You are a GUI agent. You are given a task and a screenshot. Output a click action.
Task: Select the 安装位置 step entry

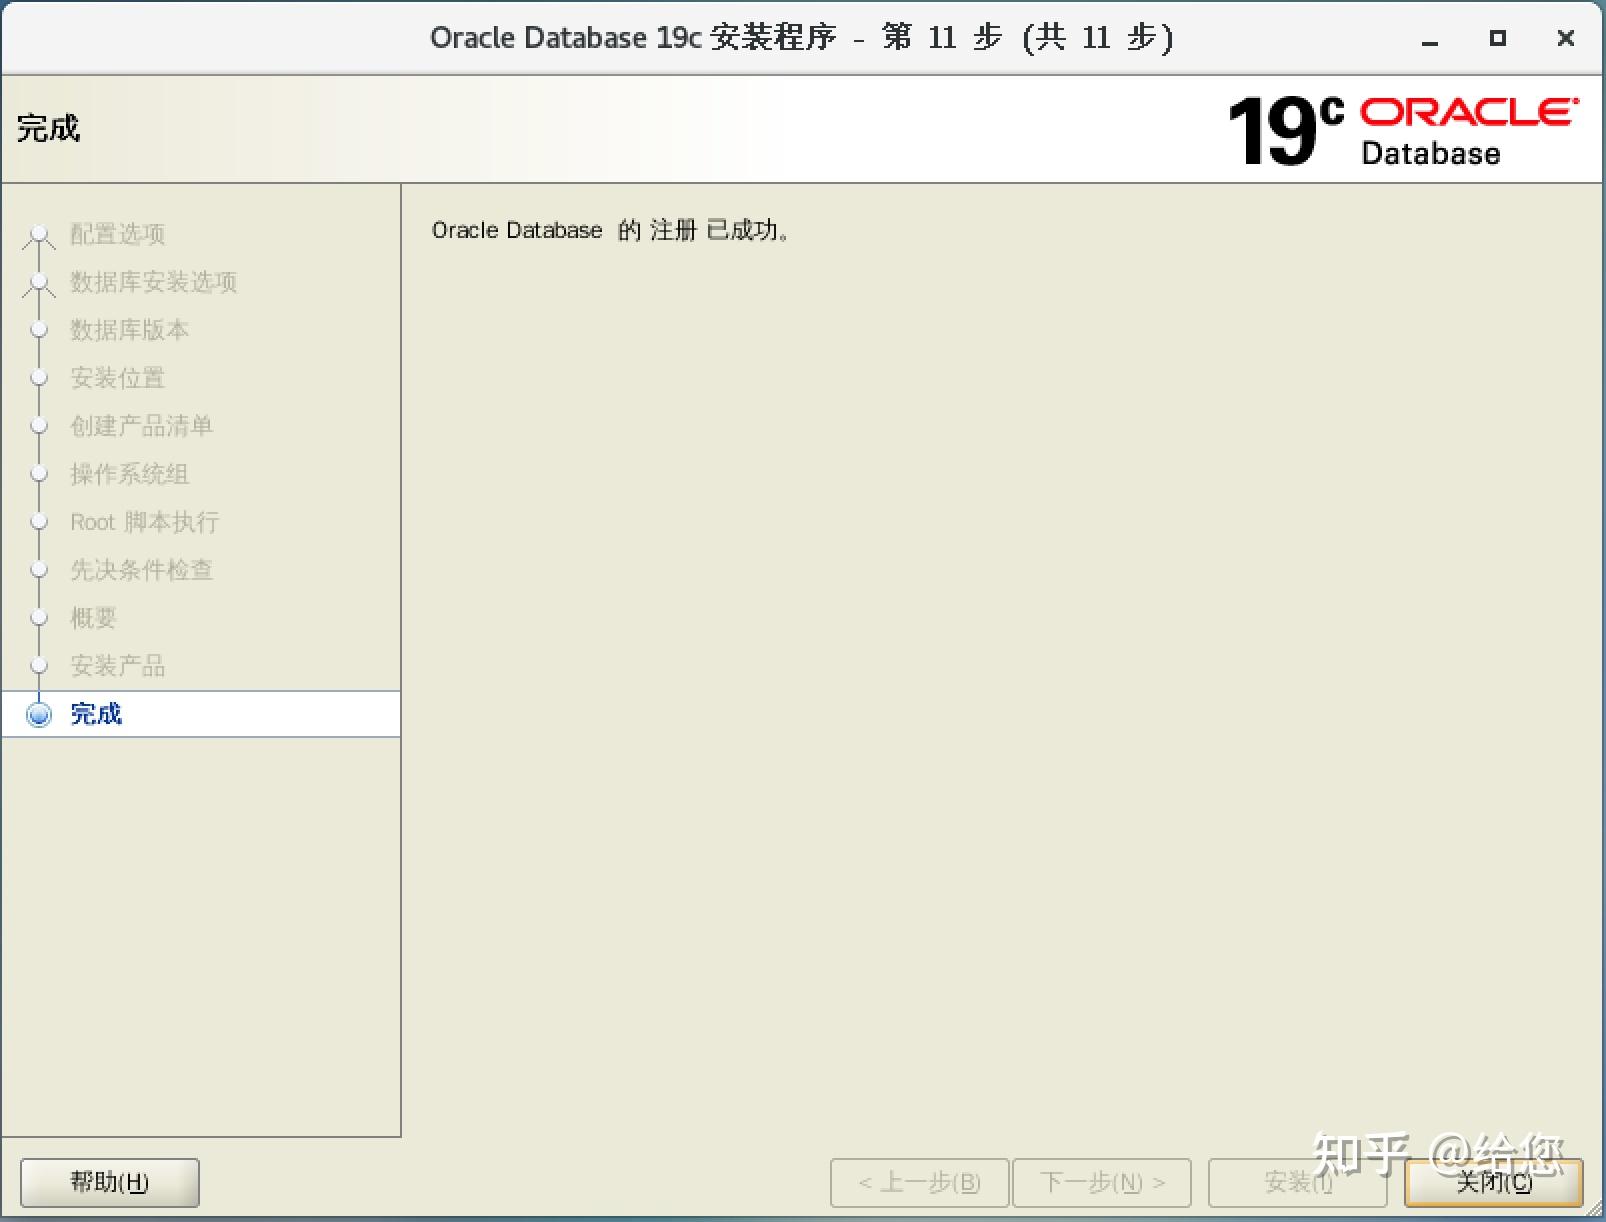click(x=117, y=378)
